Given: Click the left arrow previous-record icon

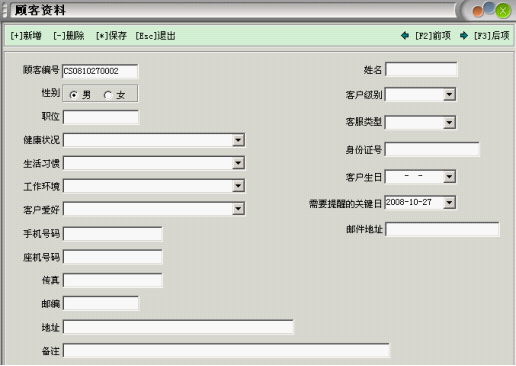Looking at the screenshot, I should (x=405, y=35).
